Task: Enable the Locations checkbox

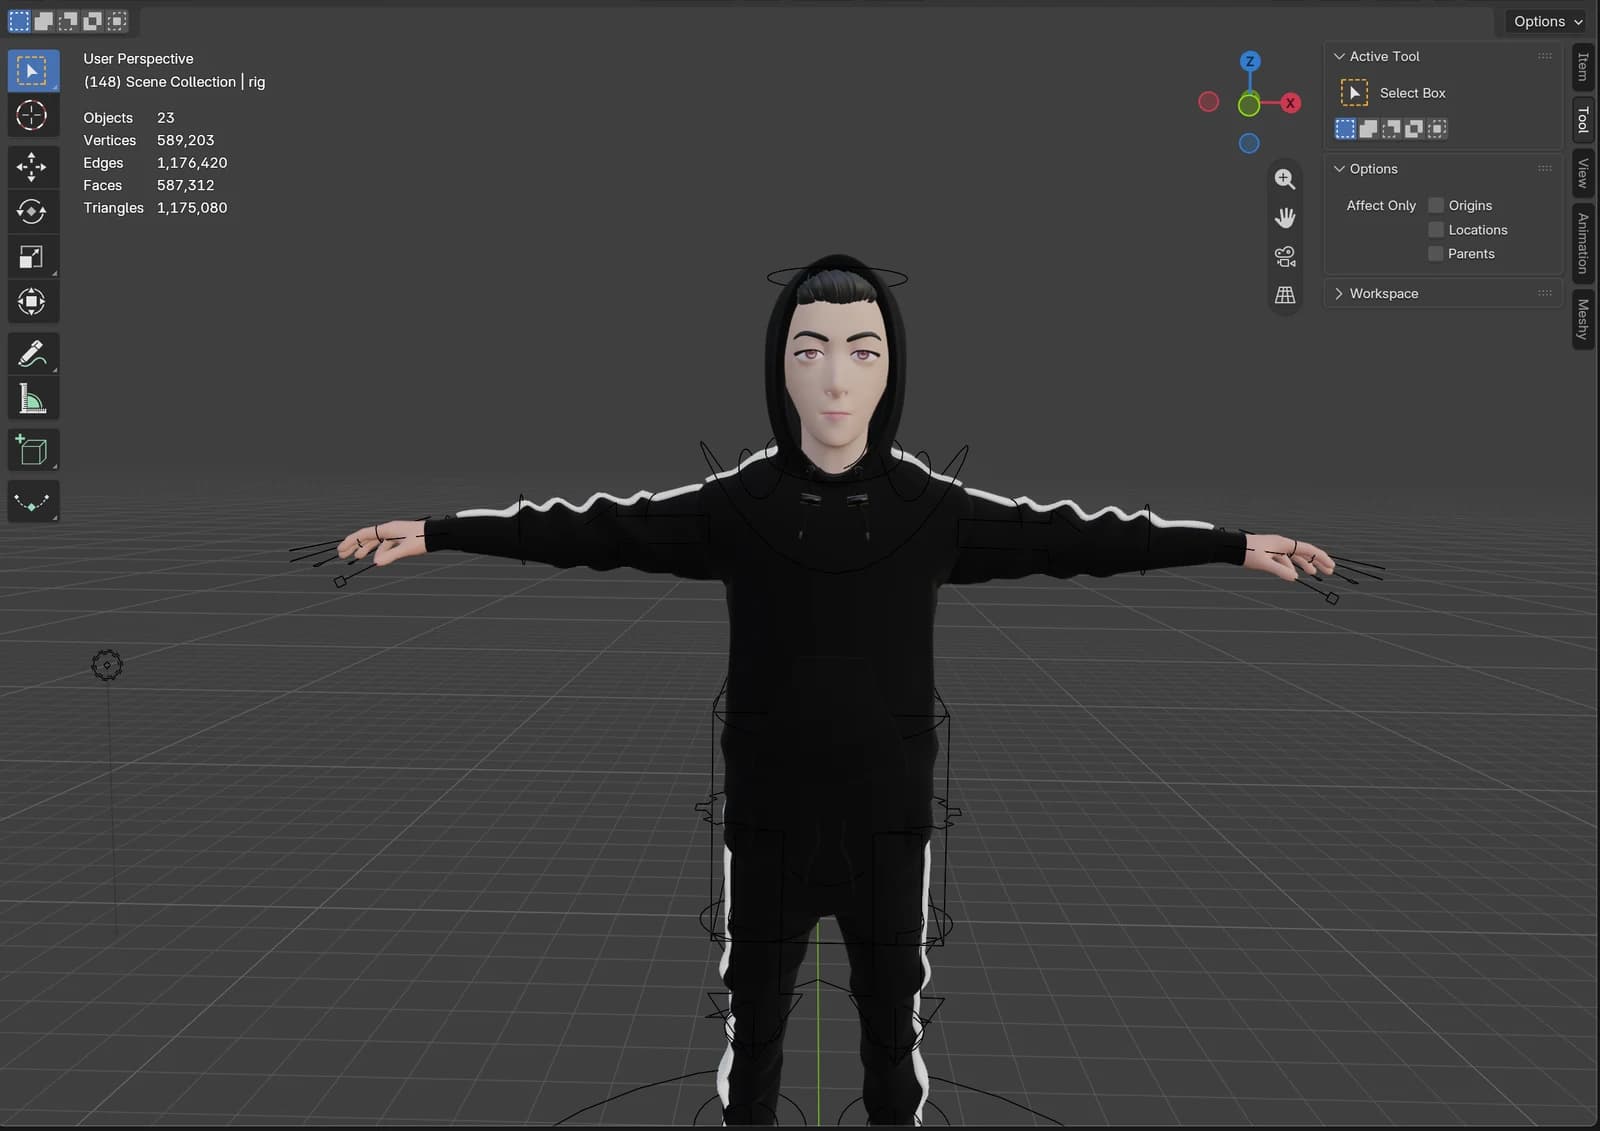Action: click(x=1436, y=230)
